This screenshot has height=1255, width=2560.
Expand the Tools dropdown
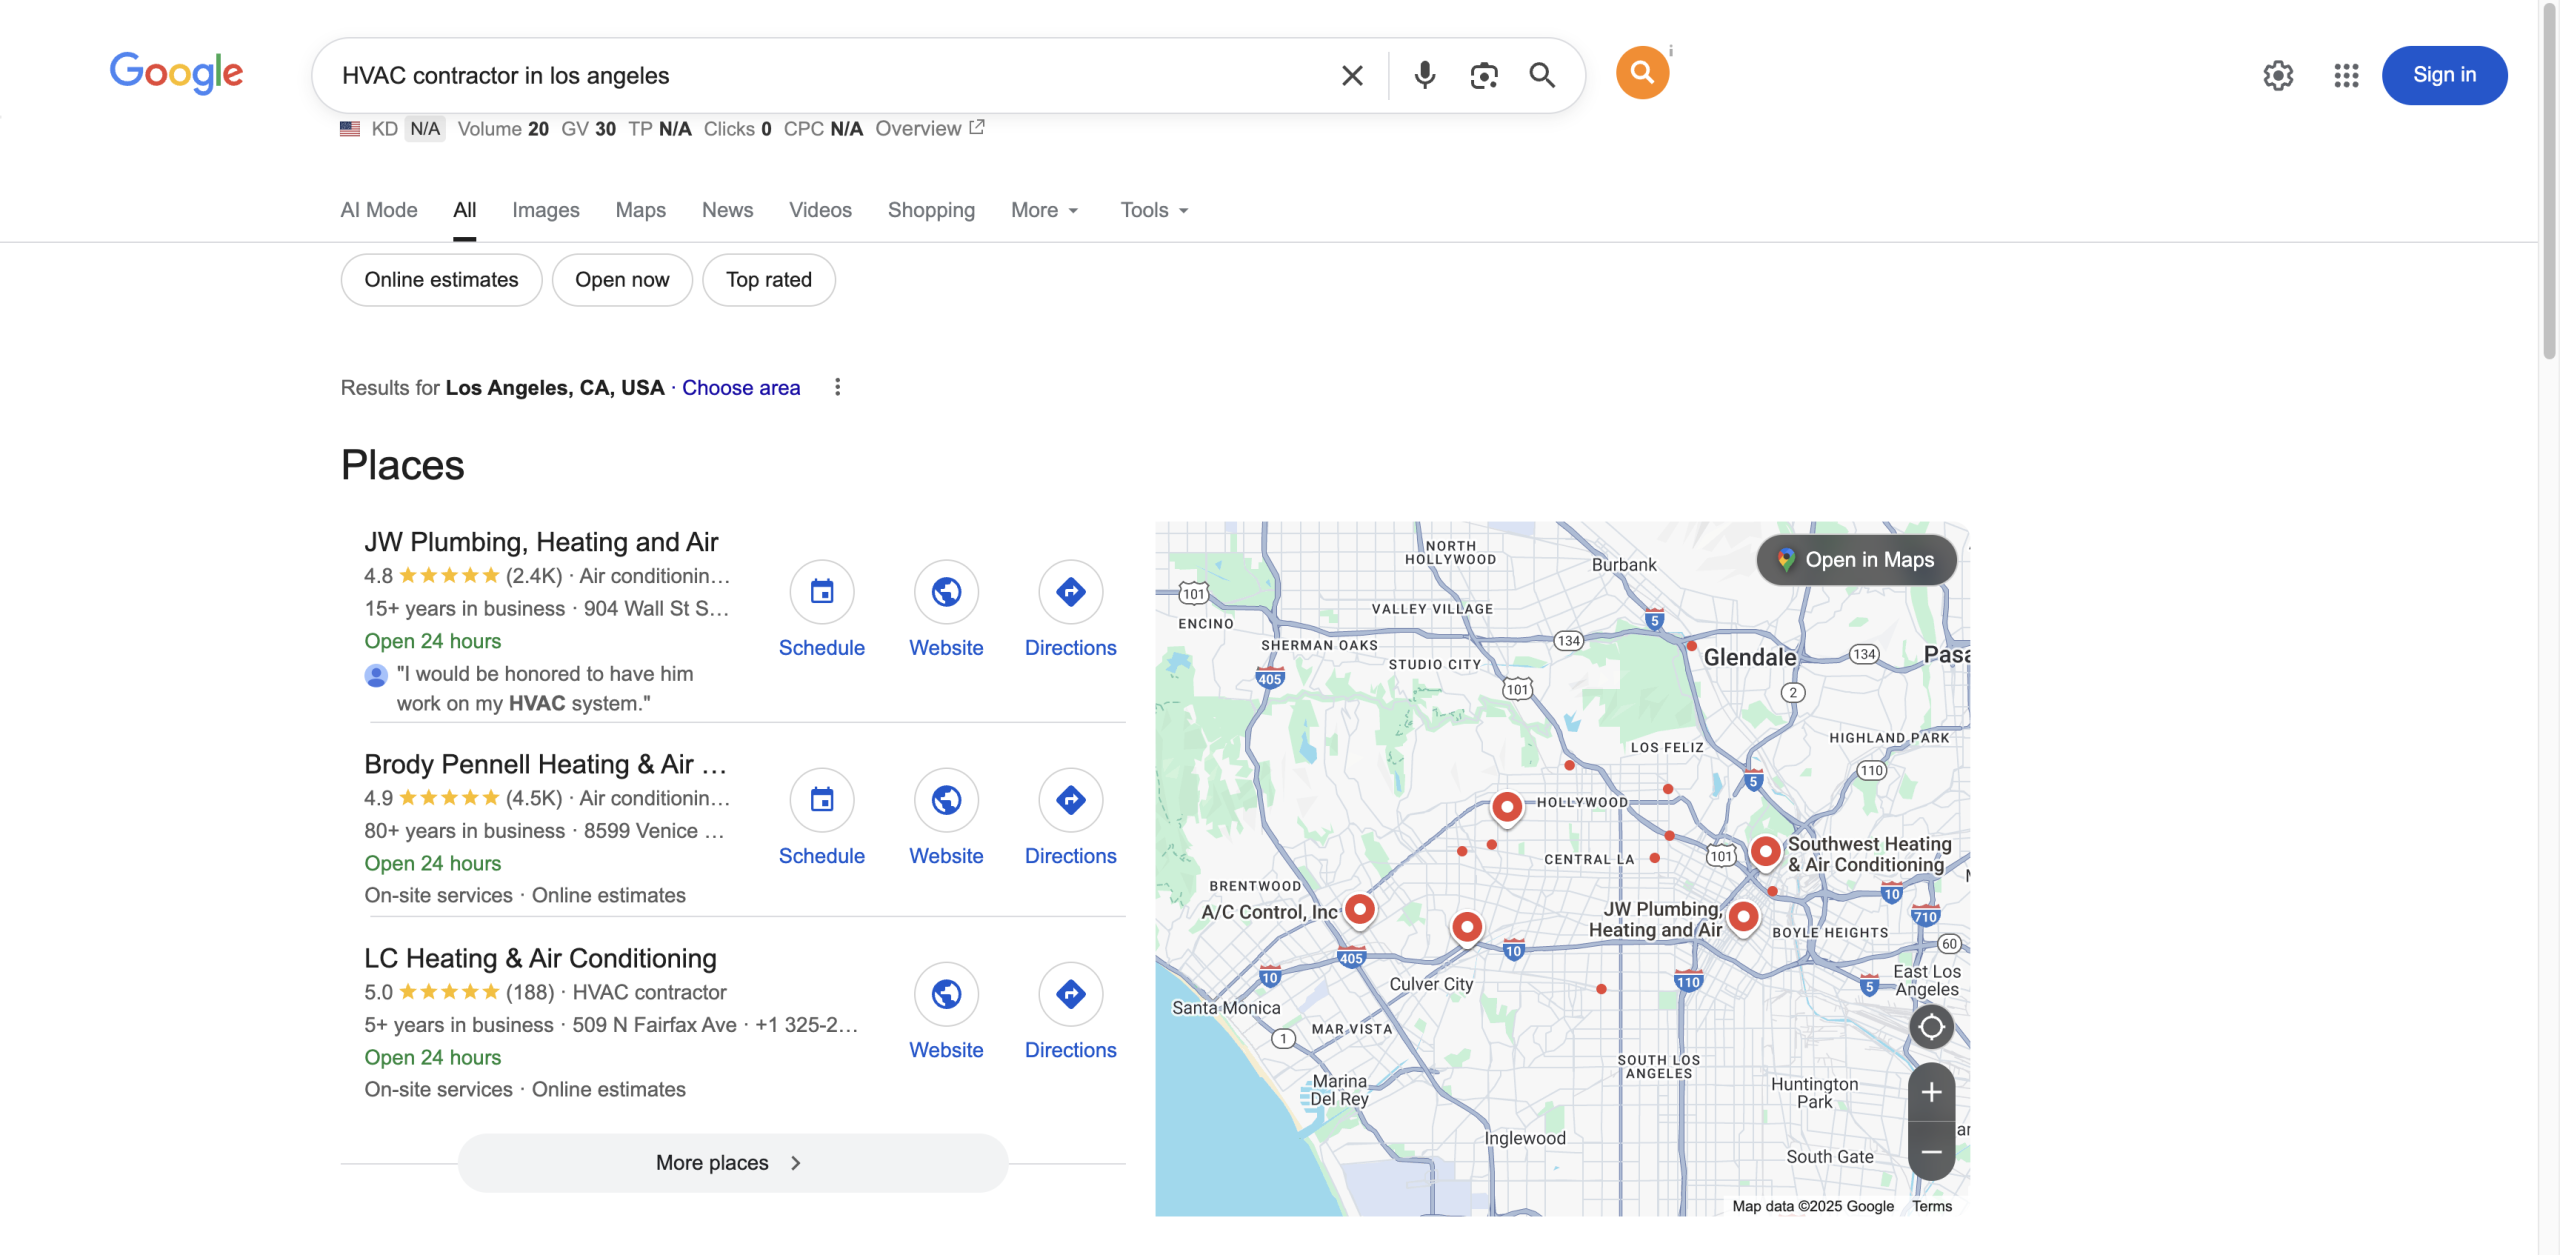click(x=1154, y=210)
